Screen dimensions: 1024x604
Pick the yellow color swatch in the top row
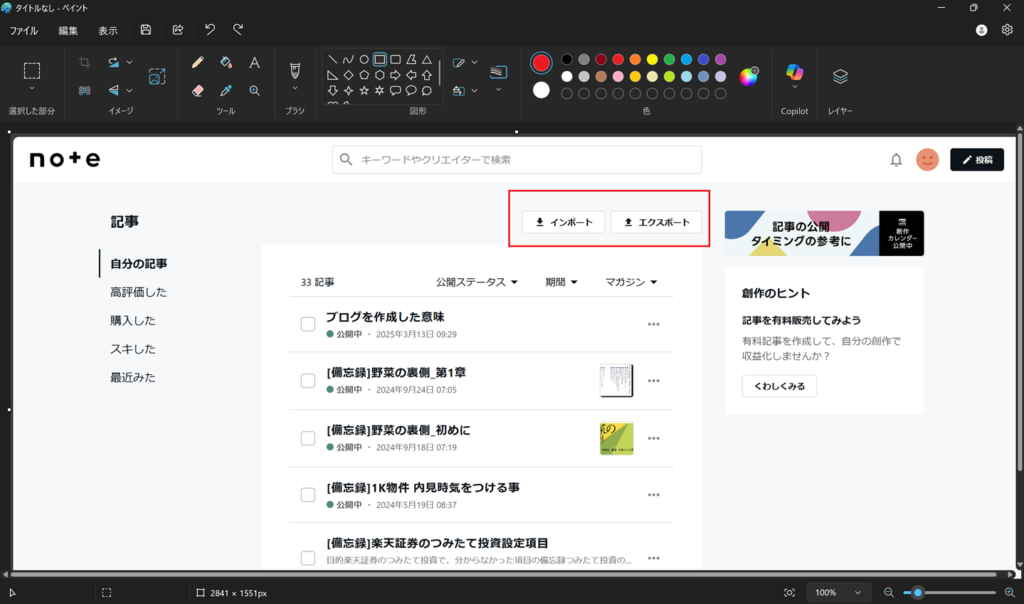click(652, 59)
